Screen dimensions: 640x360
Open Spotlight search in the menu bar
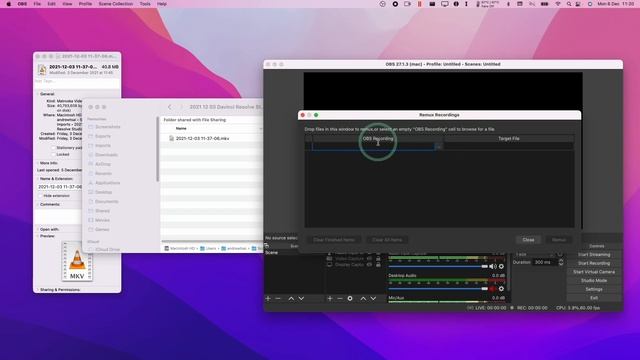tap(569, 4)
